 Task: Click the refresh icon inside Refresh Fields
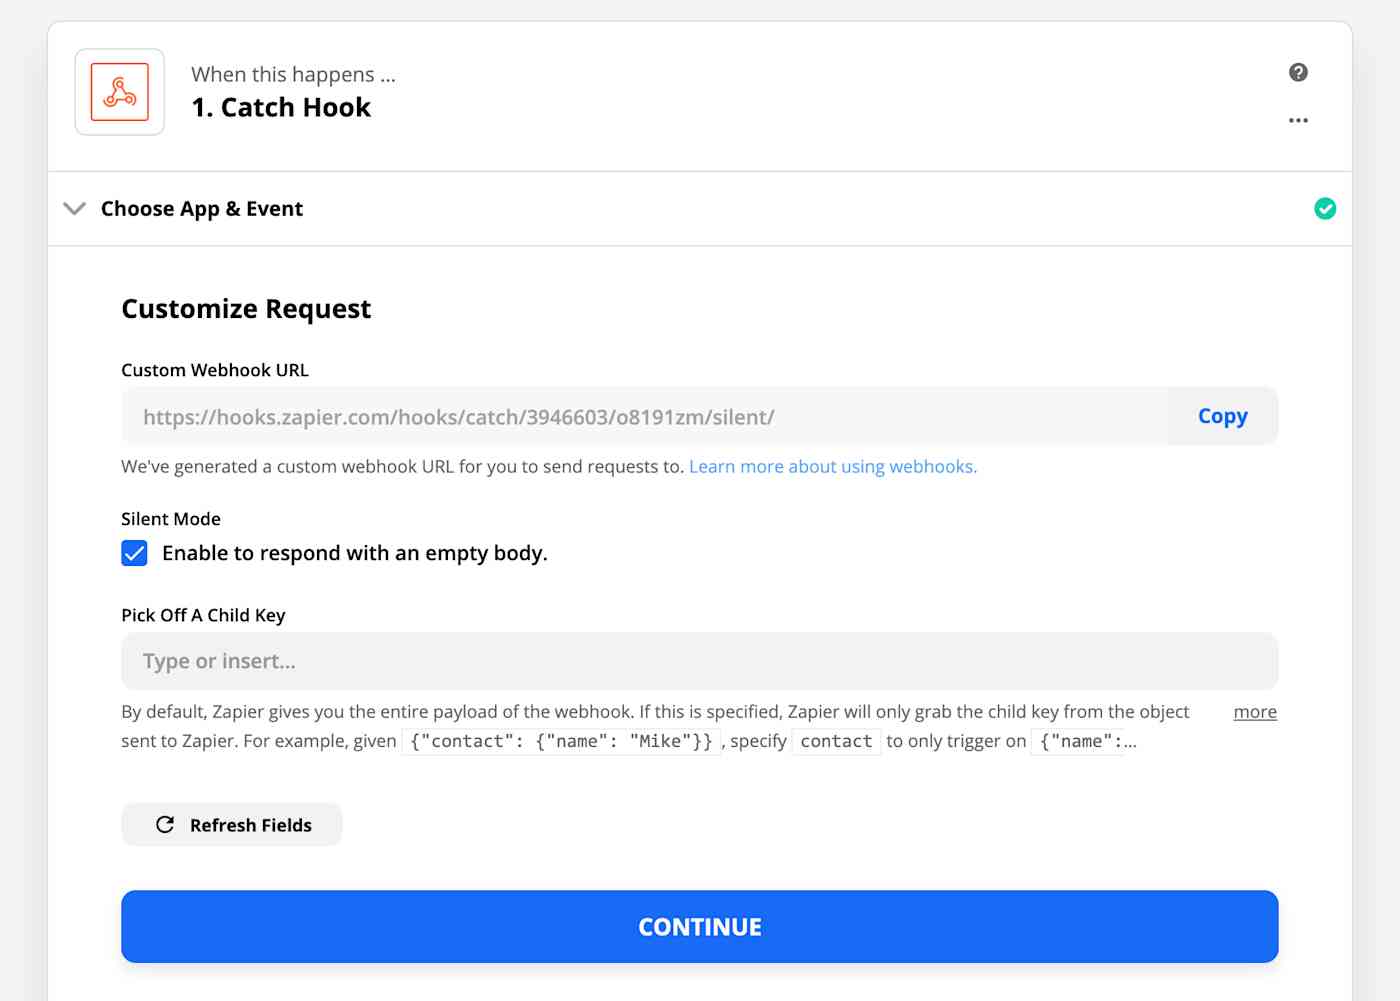coord(165,825)
